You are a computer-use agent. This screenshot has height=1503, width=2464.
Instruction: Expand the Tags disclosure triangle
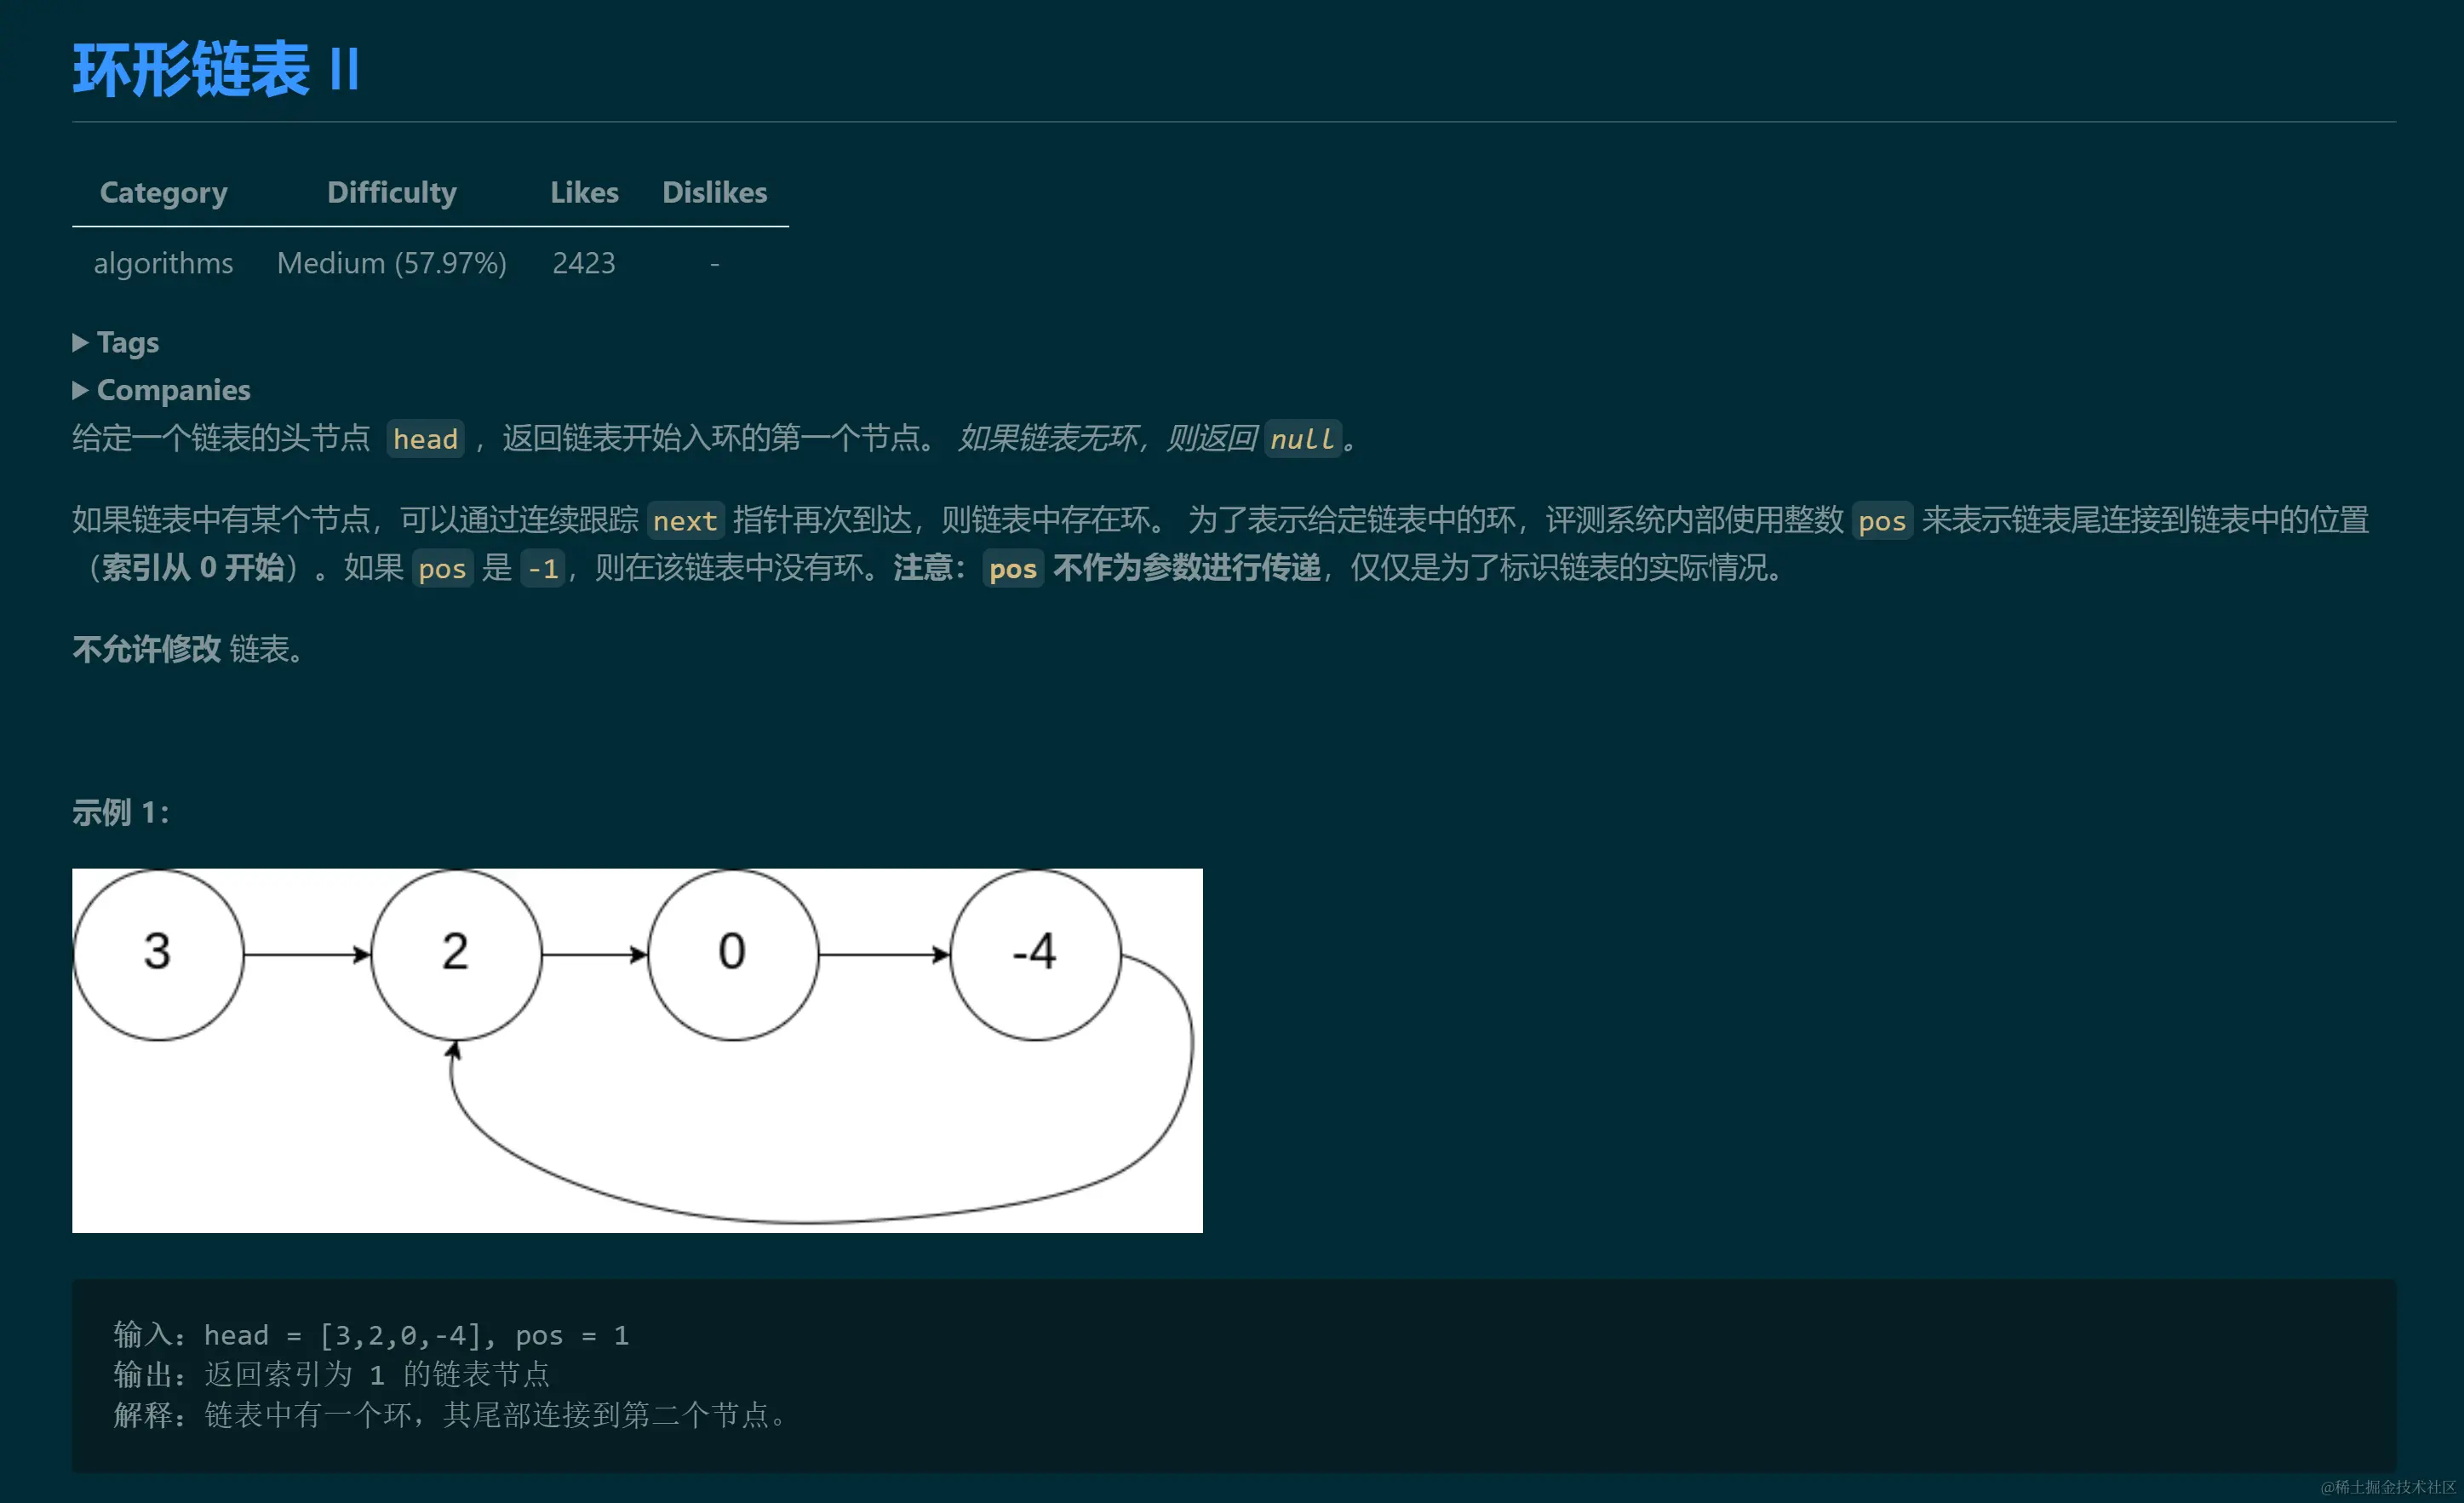pos(81,343)
